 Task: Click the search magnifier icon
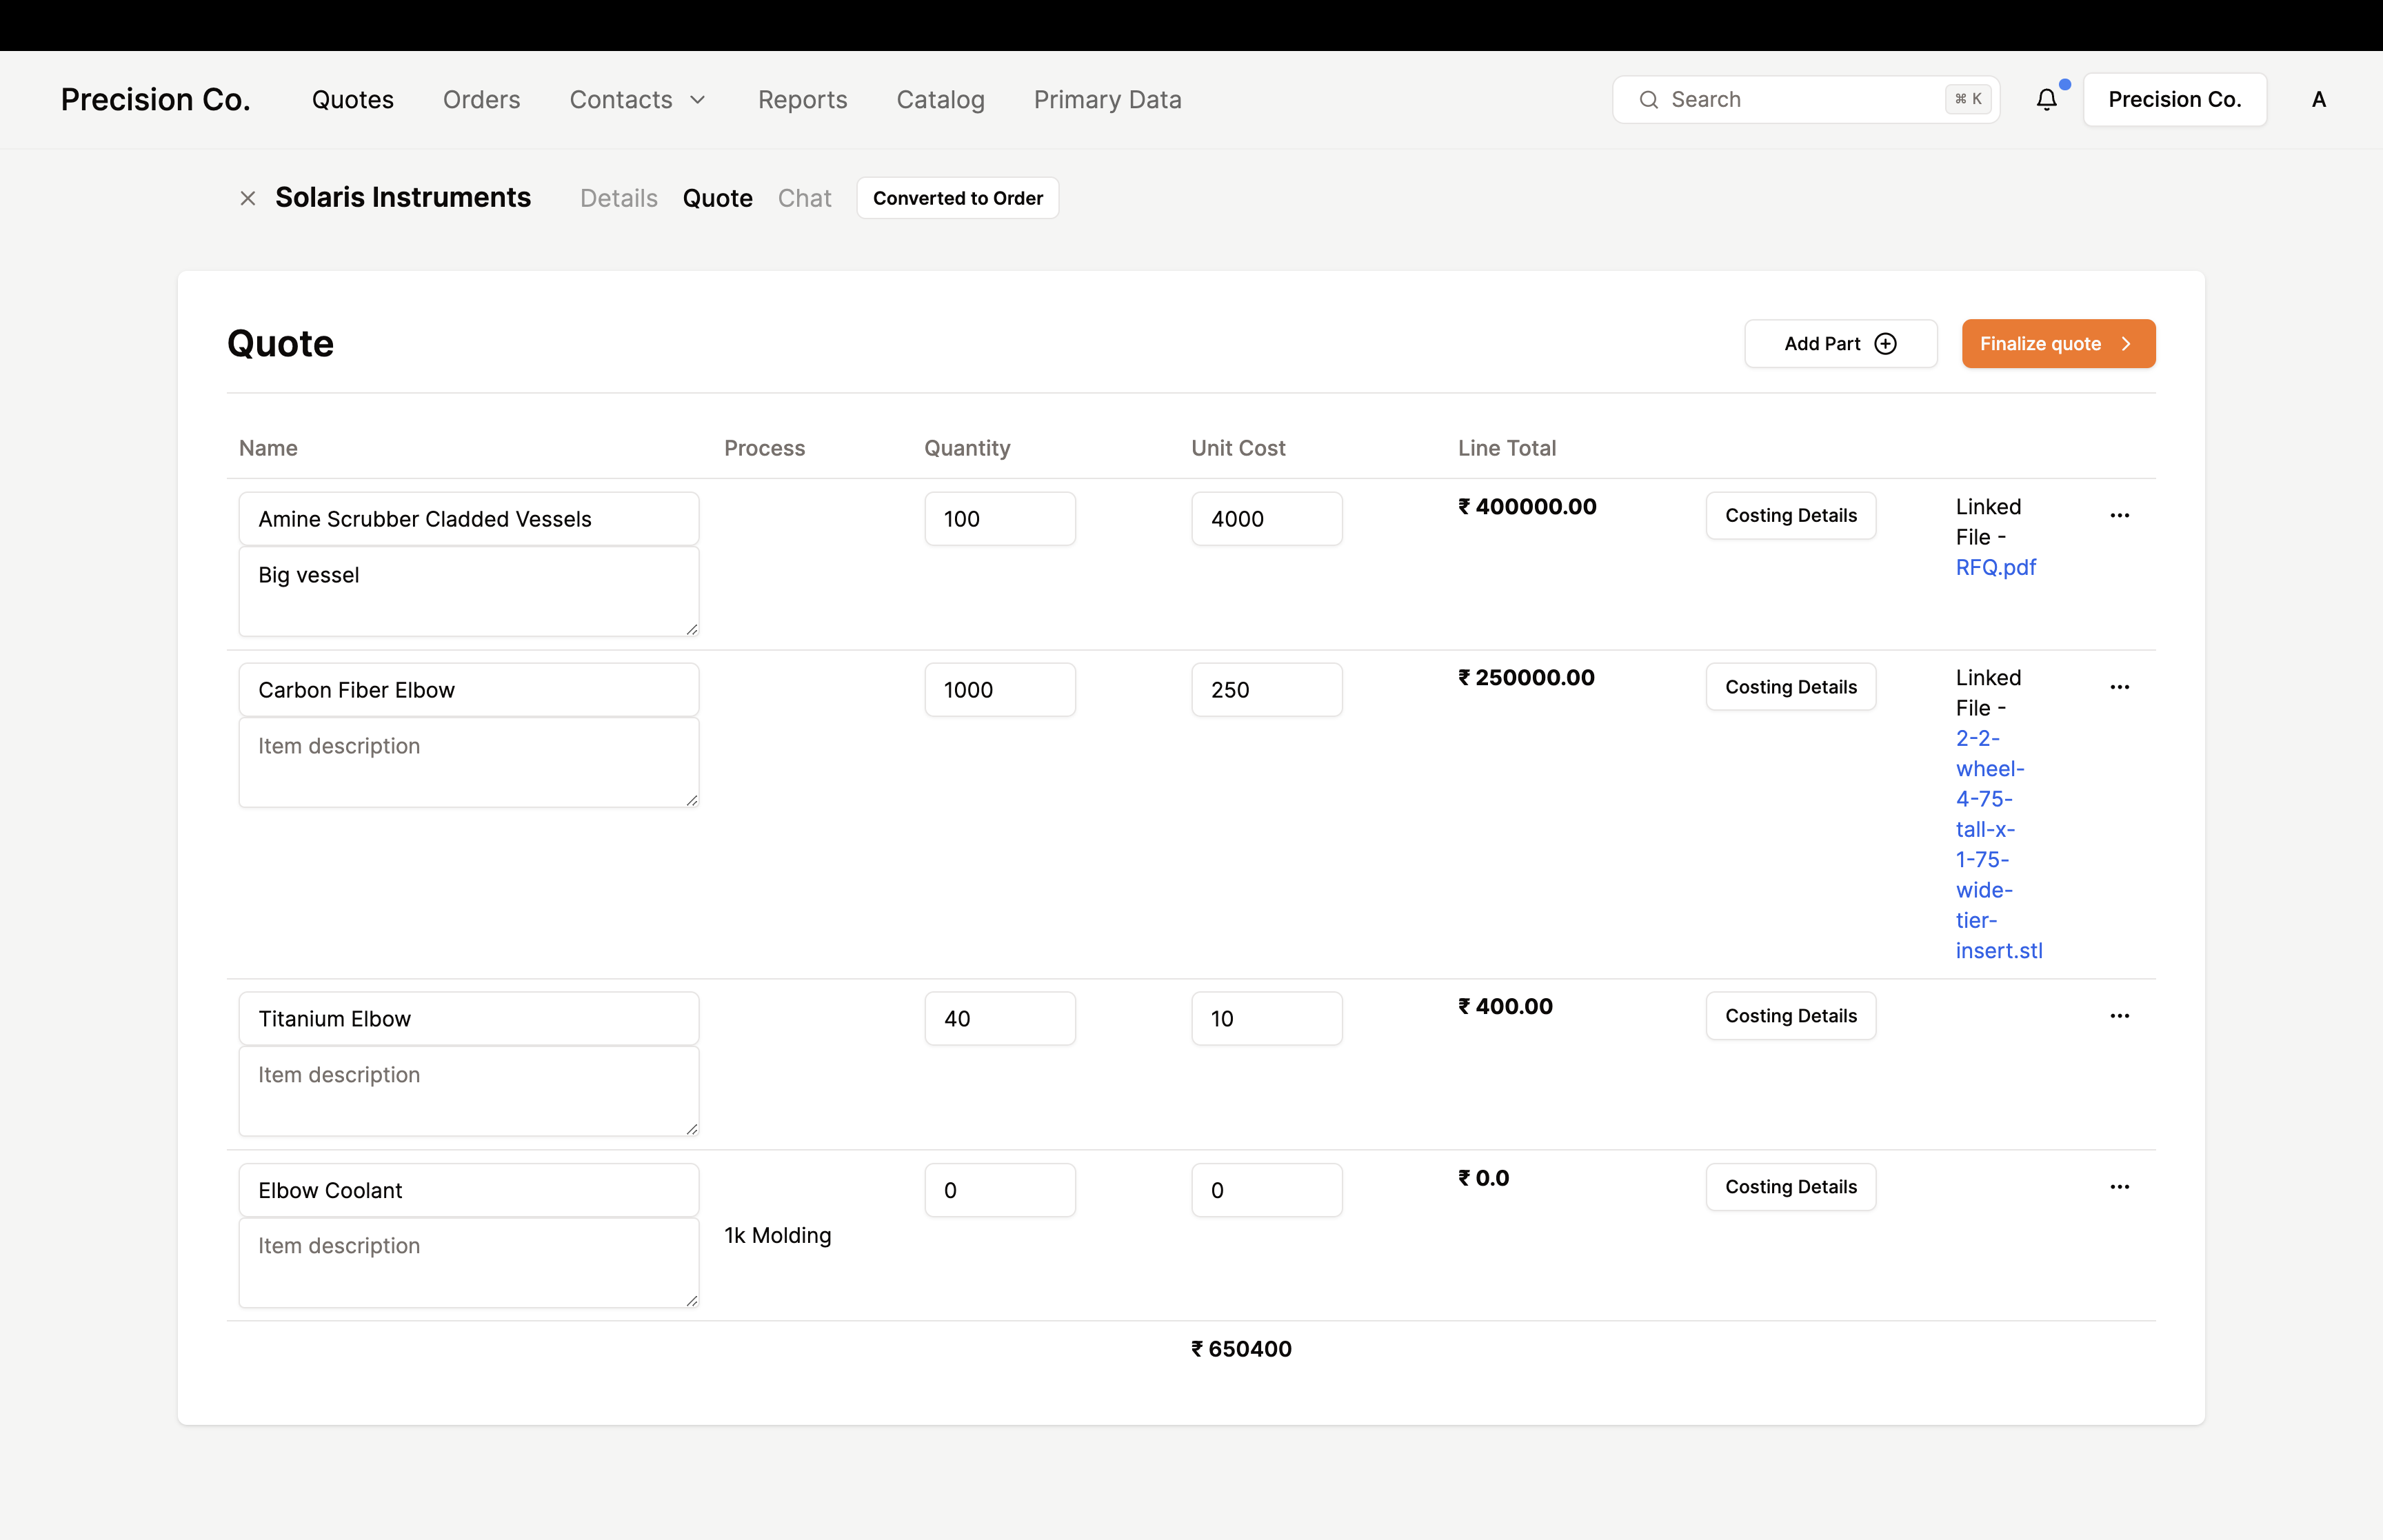point(1649,100)
